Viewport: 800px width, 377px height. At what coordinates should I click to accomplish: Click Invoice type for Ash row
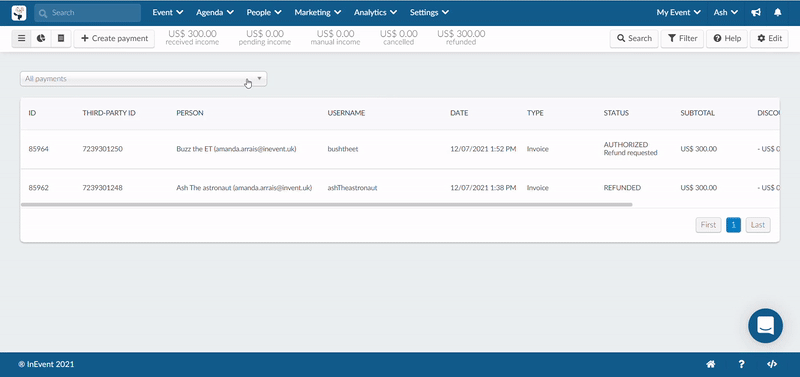[x=538, y=188]
